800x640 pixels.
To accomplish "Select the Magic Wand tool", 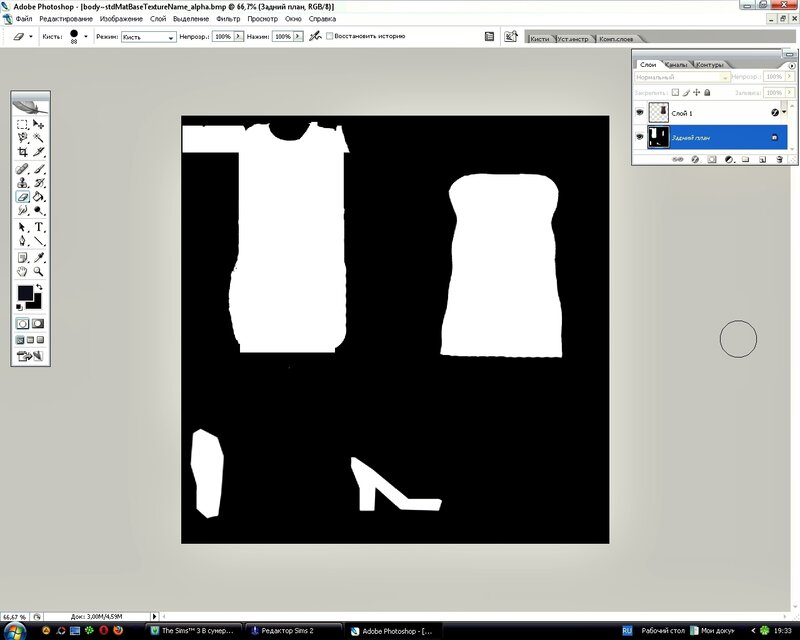I will [x=39, y=138].
